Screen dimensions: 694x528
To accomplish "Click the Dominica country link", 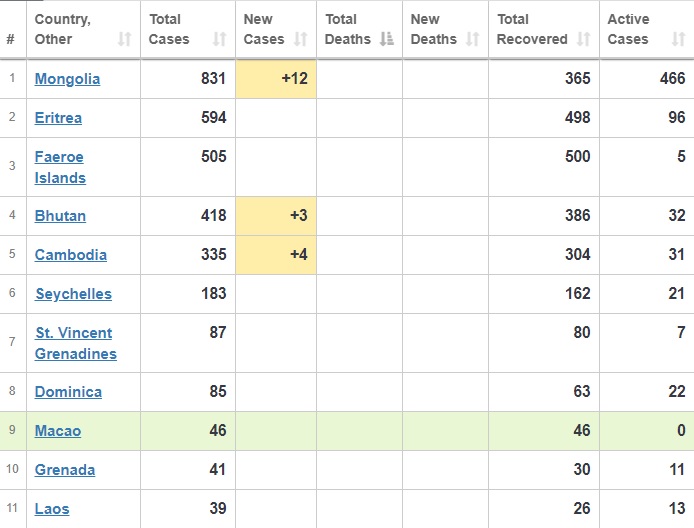I will coord(68,392).
